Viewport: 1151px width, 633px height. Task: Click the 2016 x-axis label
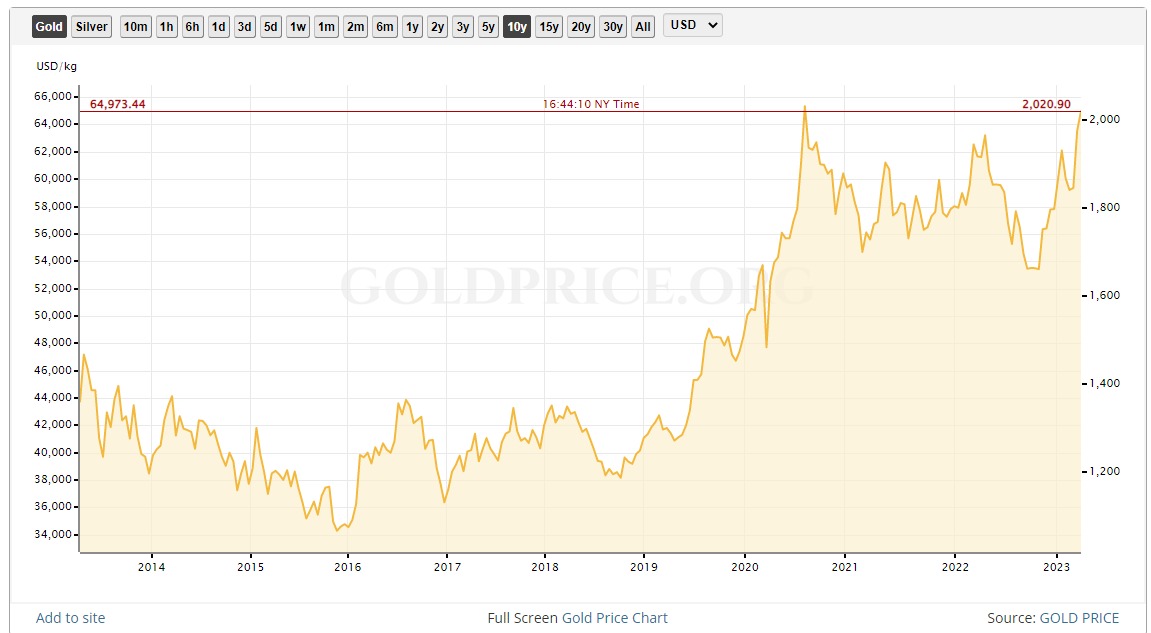coord(348,567)
